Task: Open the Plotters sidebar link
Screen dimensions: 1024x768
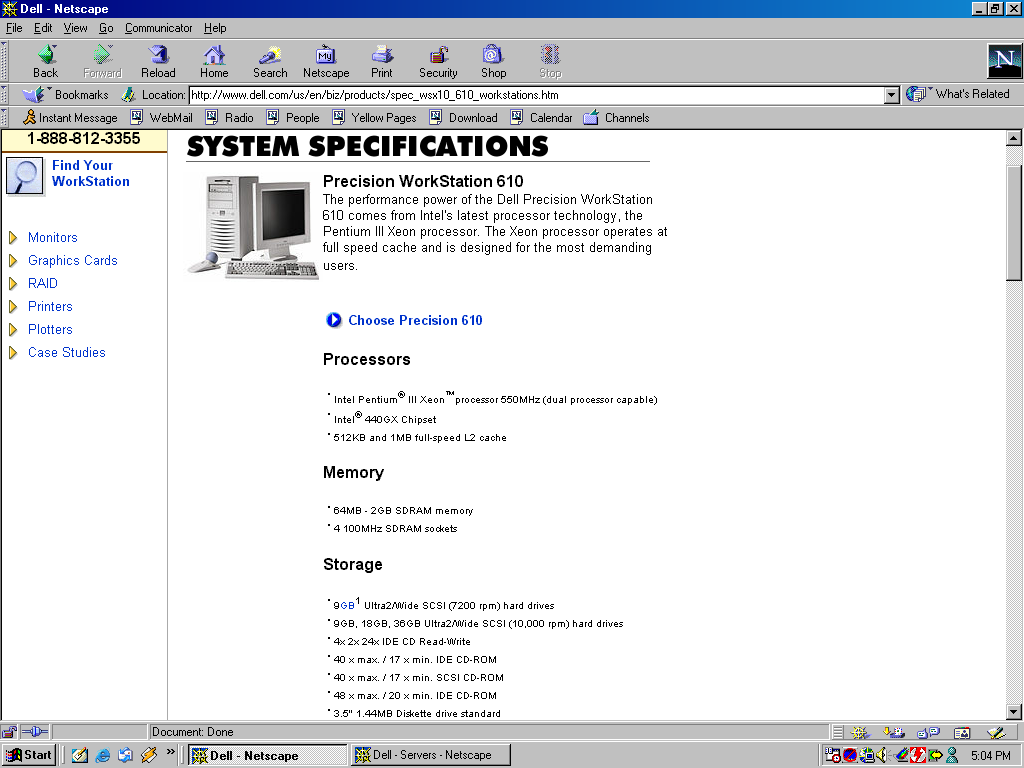Action: [x=50, y=329]
